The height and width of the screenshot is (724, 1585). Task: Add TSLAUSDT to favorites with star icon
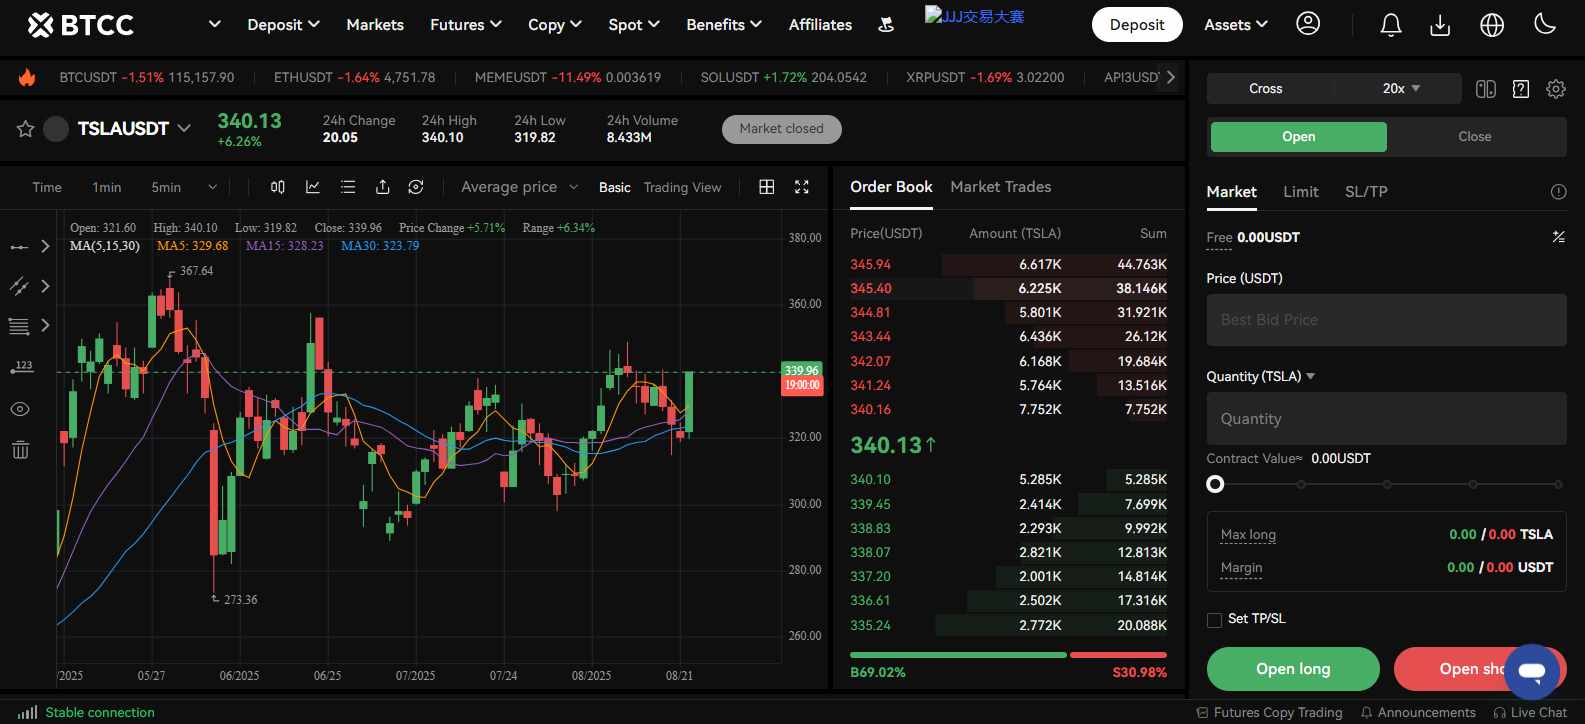tap(26, 129)
